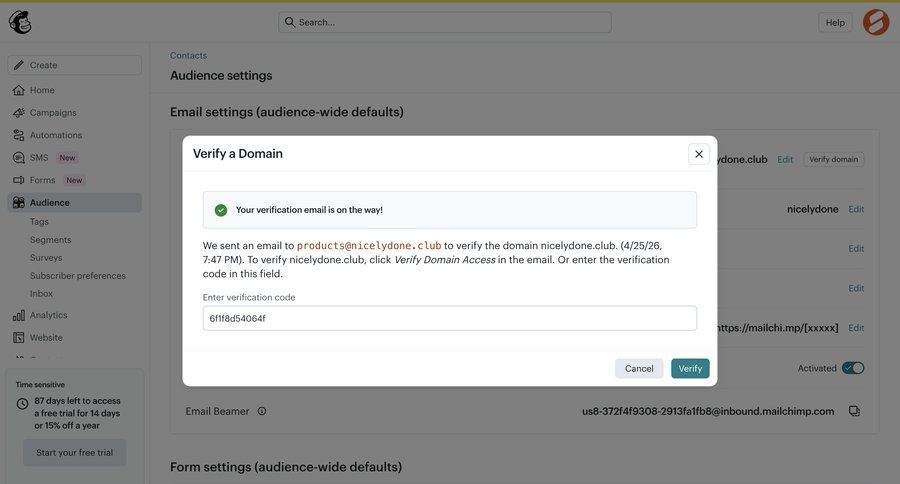The height and width of the screenshot is (484, 900).
Task: Click the search magnifier icon
Action: point(290,22)
